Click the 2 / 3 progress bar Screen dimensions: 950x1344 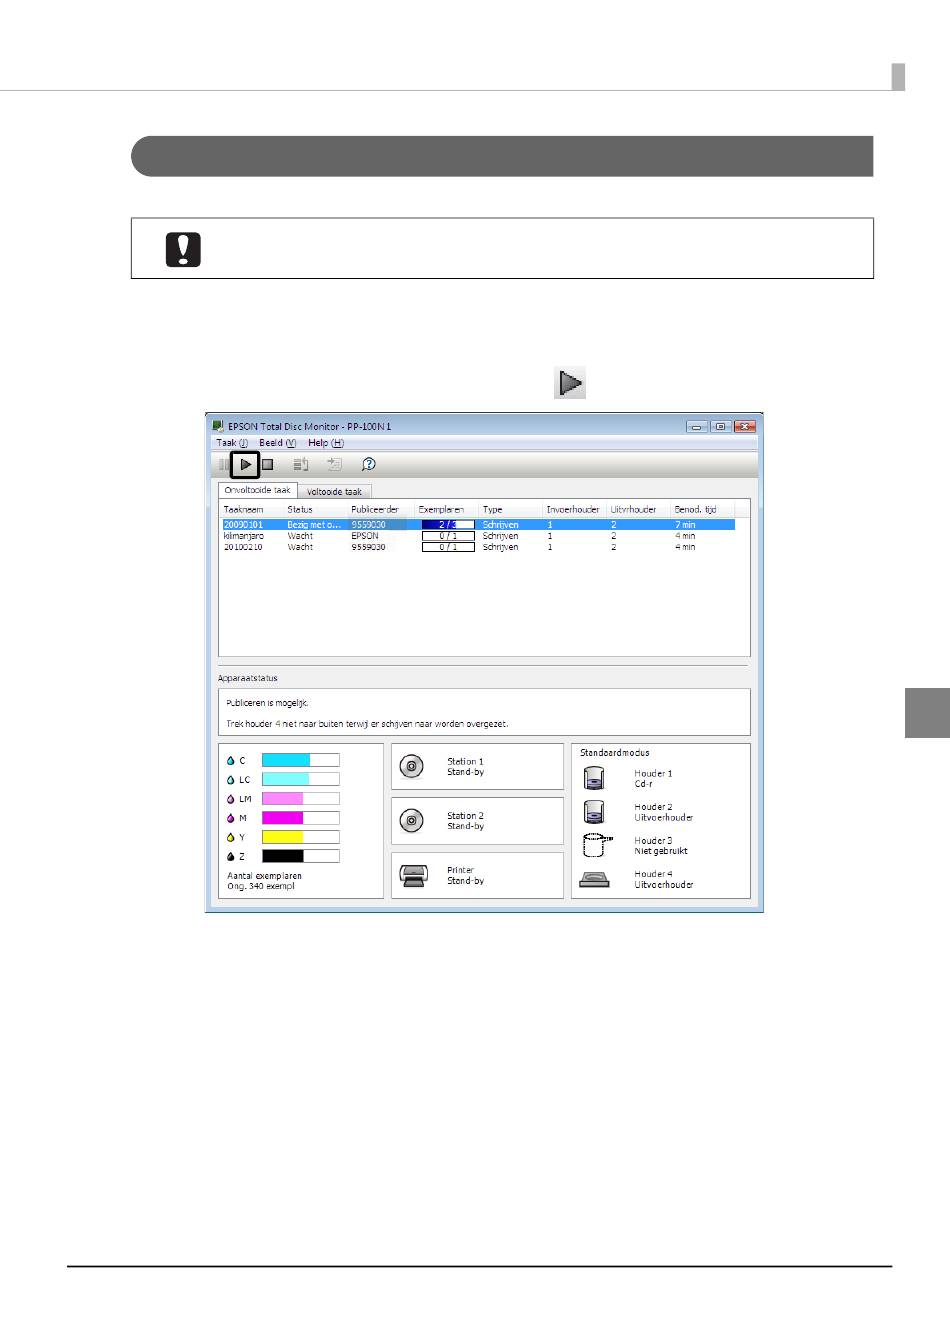[448, 524]
